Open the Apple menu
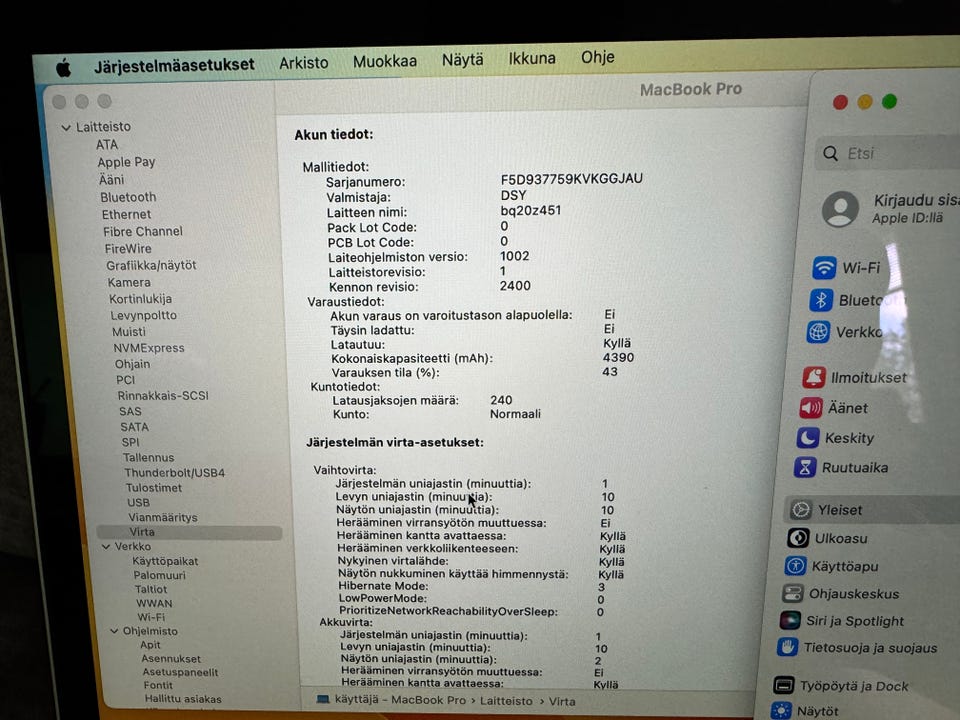This screenshot has height=720, width=960. 63,68
